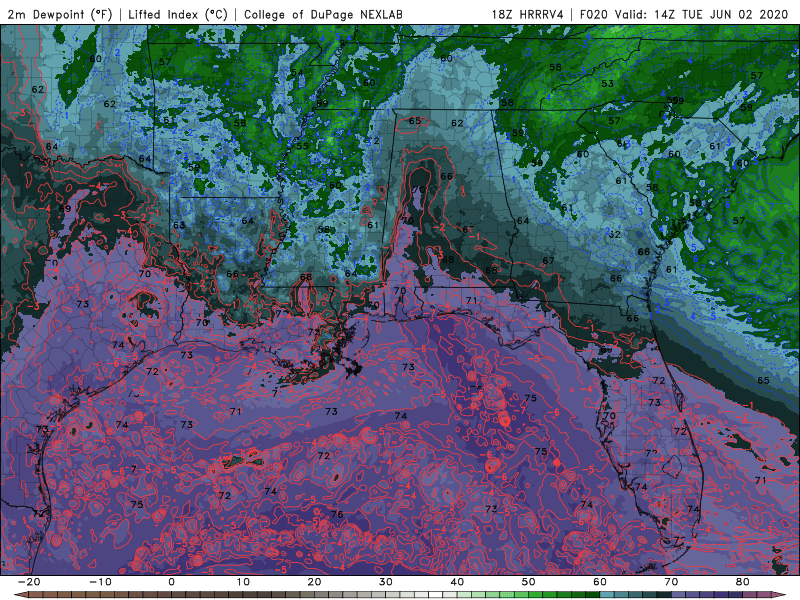Click 'F020 Valid: 14Z TUE JUN 02 2020' text

click(x=684, y=14)
